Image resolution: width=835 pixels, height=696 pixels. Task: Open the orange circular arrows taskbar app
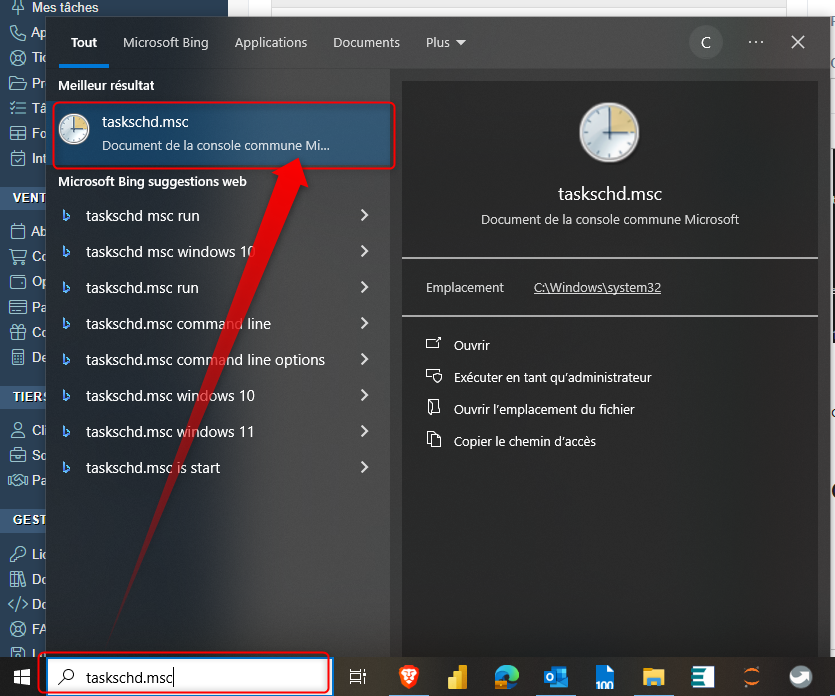[x=751, y=677]
